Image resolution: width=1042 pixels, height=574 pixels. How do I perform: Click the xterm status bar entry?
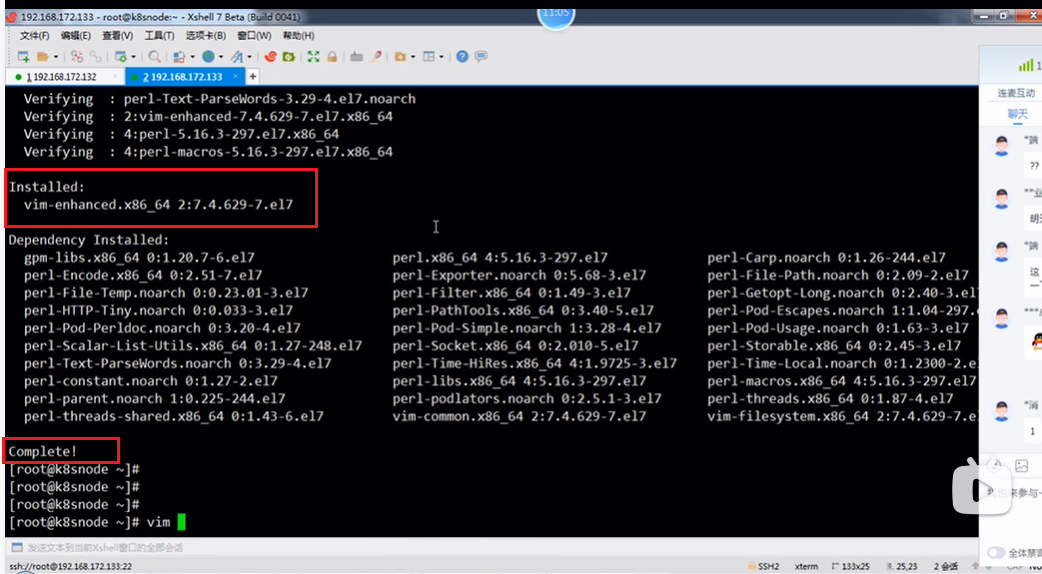coord(806,567)
